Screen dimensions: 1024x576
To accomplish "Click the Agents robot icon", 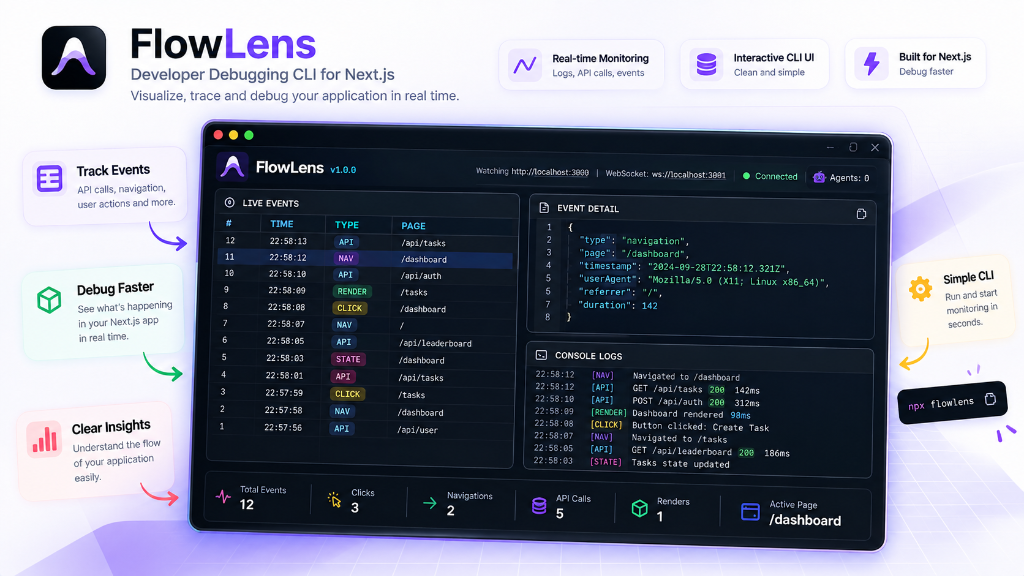I will 819,177.
